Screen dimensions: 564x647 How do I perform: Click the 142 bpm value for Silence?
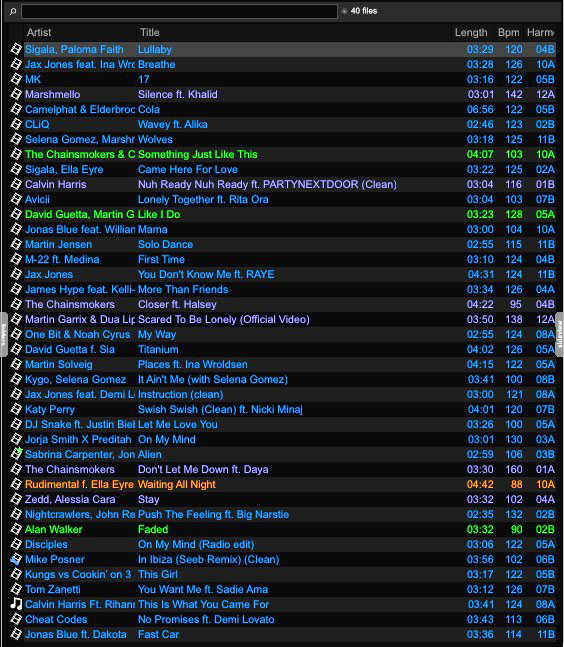click(x=514, y=94)
